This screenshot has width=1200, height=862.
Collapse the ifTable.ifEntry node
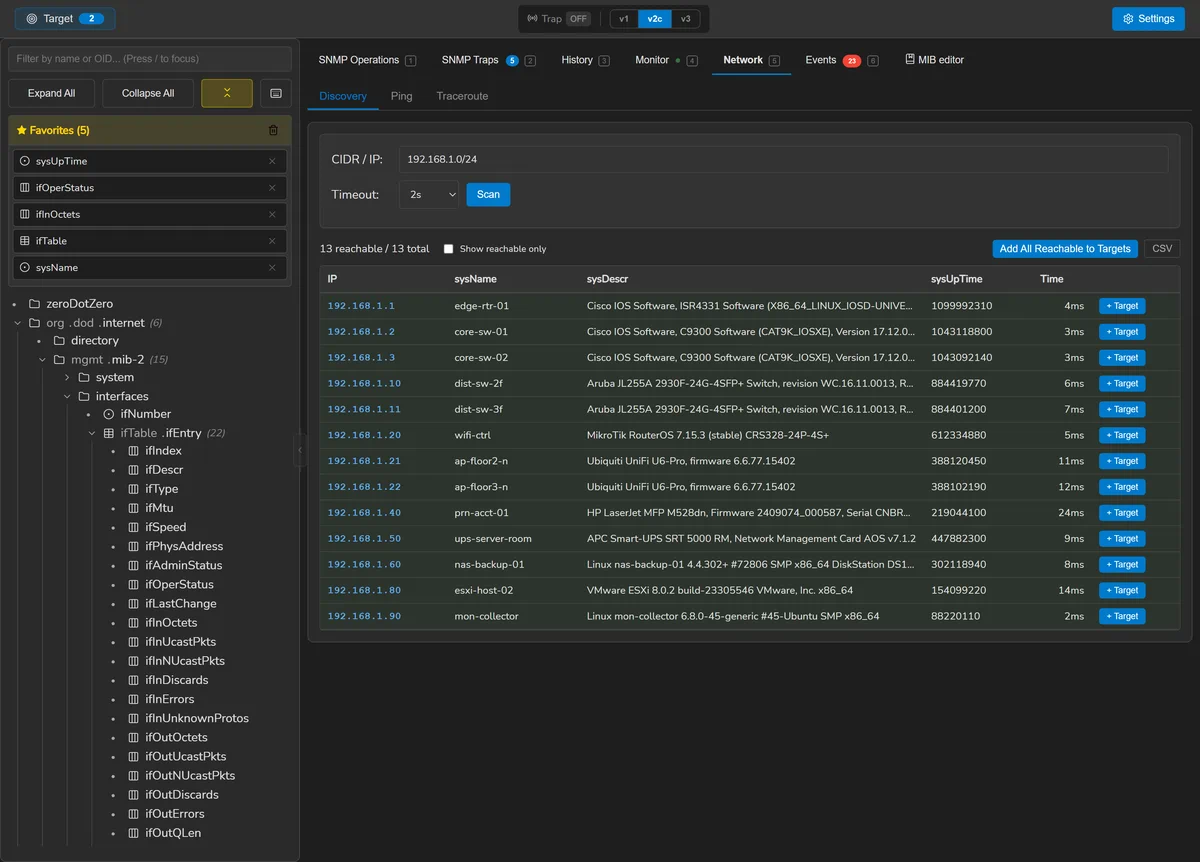coord(92,433)
